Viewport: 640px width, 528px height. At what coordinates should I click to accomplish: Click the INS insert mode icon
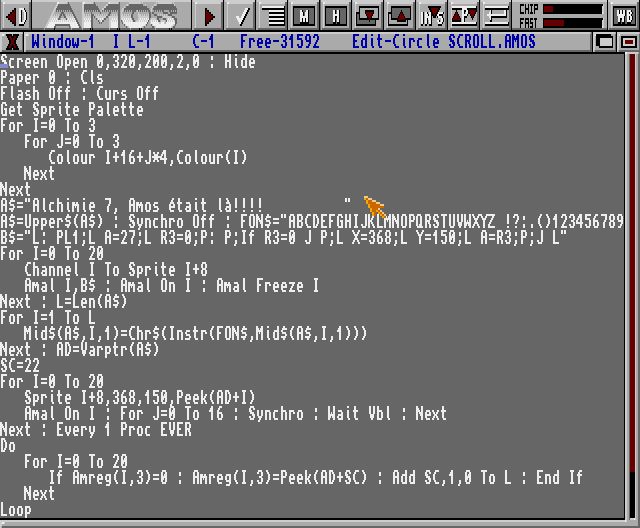[x=431, y=16]
